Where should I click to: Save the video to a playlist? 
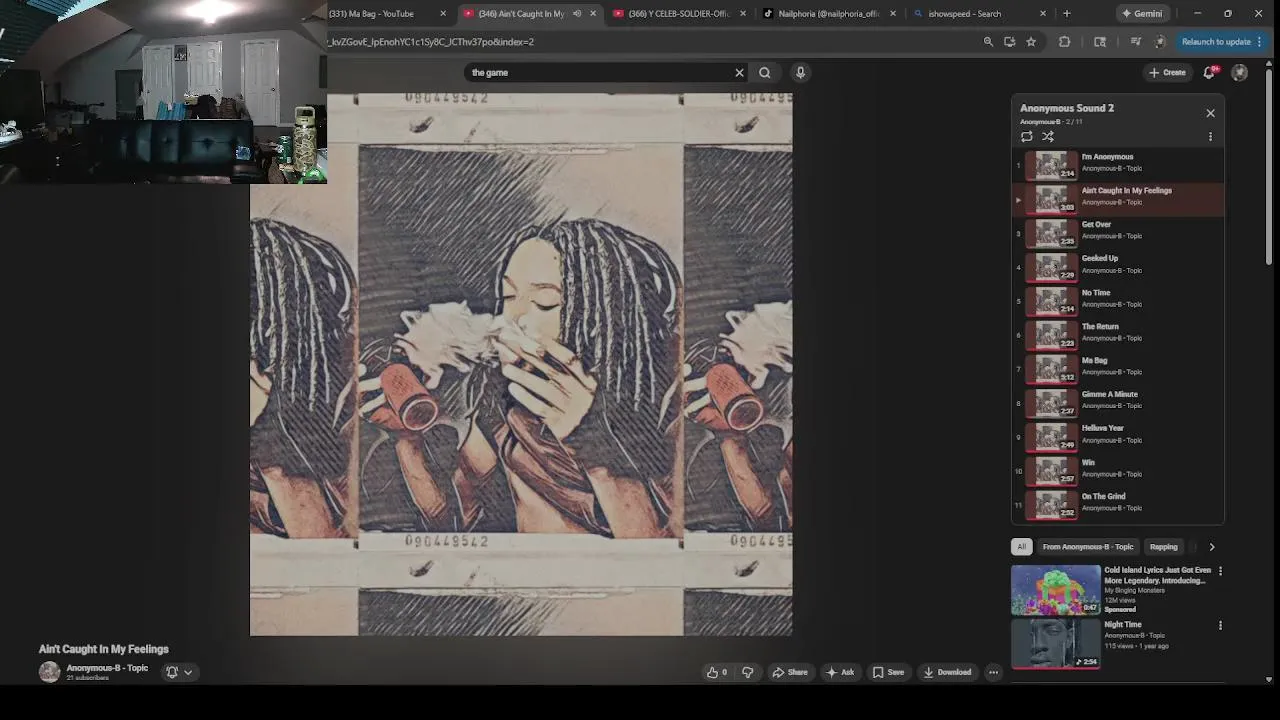coord(888,672)
